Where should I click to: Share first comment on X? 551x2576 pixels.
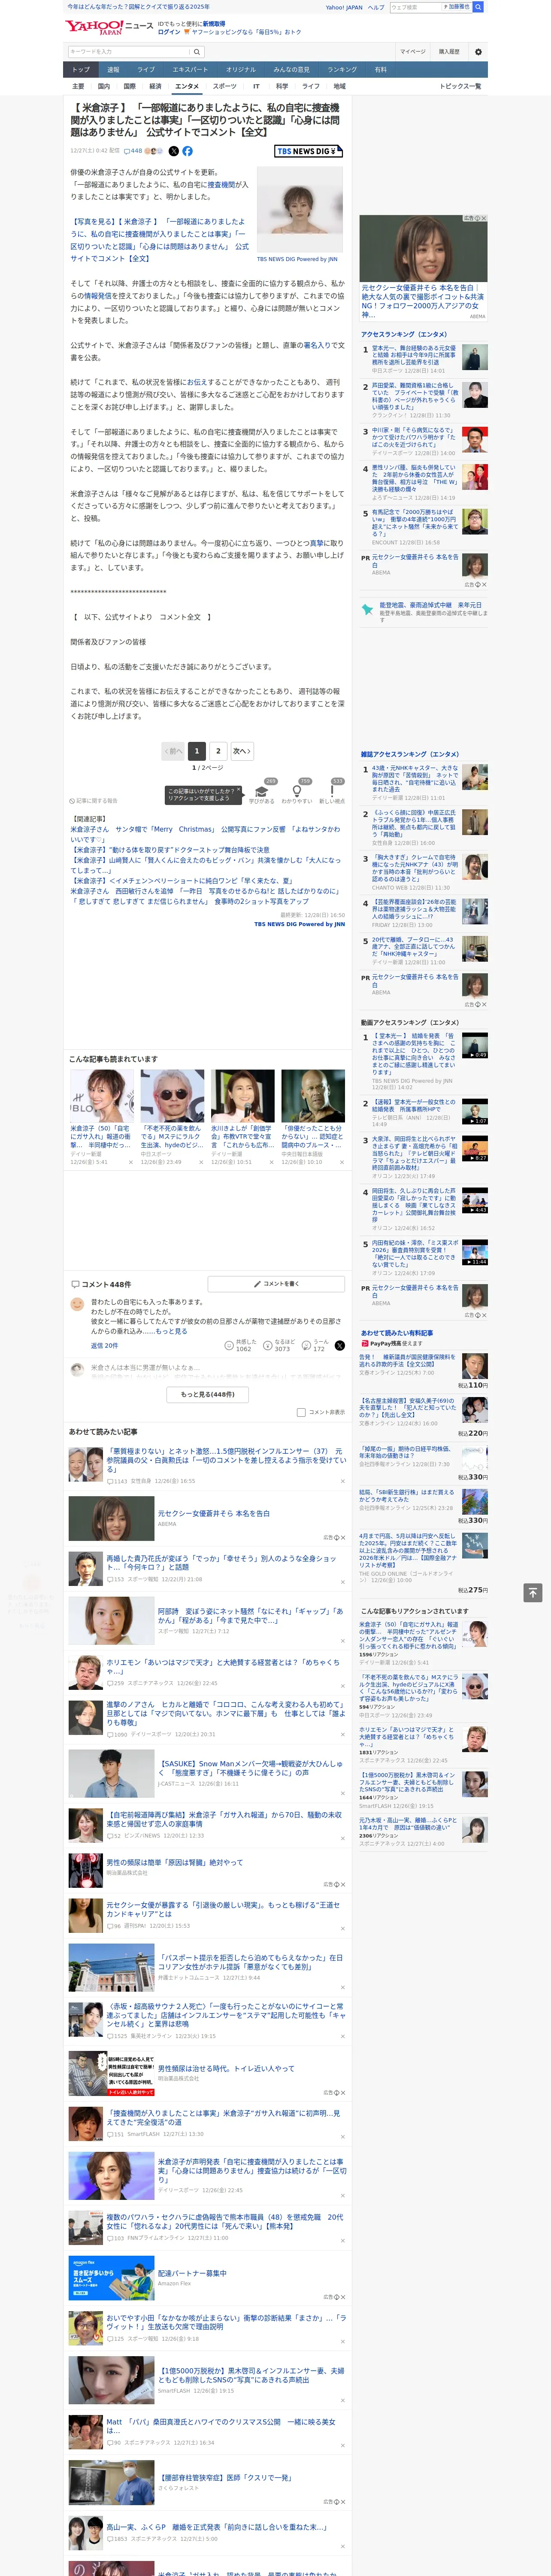pyautogui.click(x=339, y=1345)
